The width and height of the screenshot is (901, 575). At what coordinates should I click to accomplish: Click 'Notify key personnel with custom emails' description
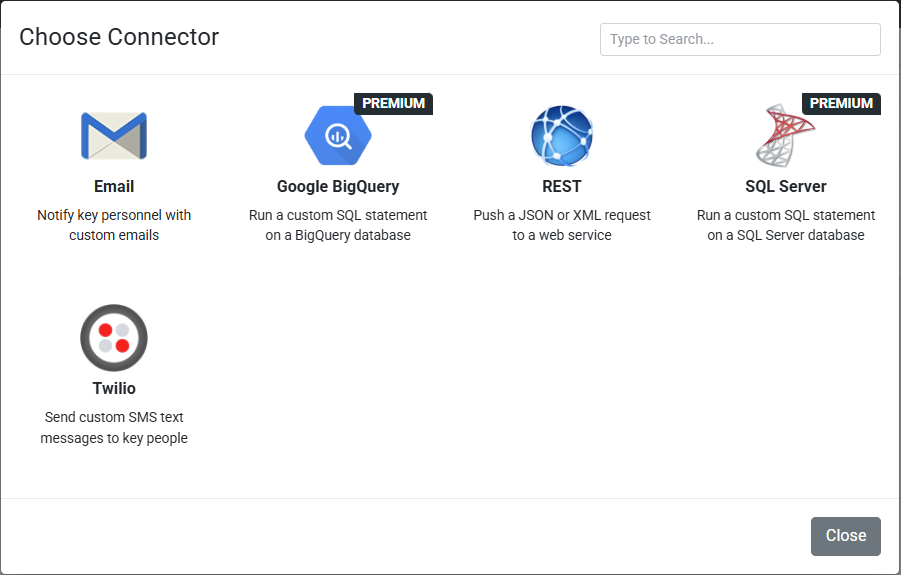tap(114, 225)
